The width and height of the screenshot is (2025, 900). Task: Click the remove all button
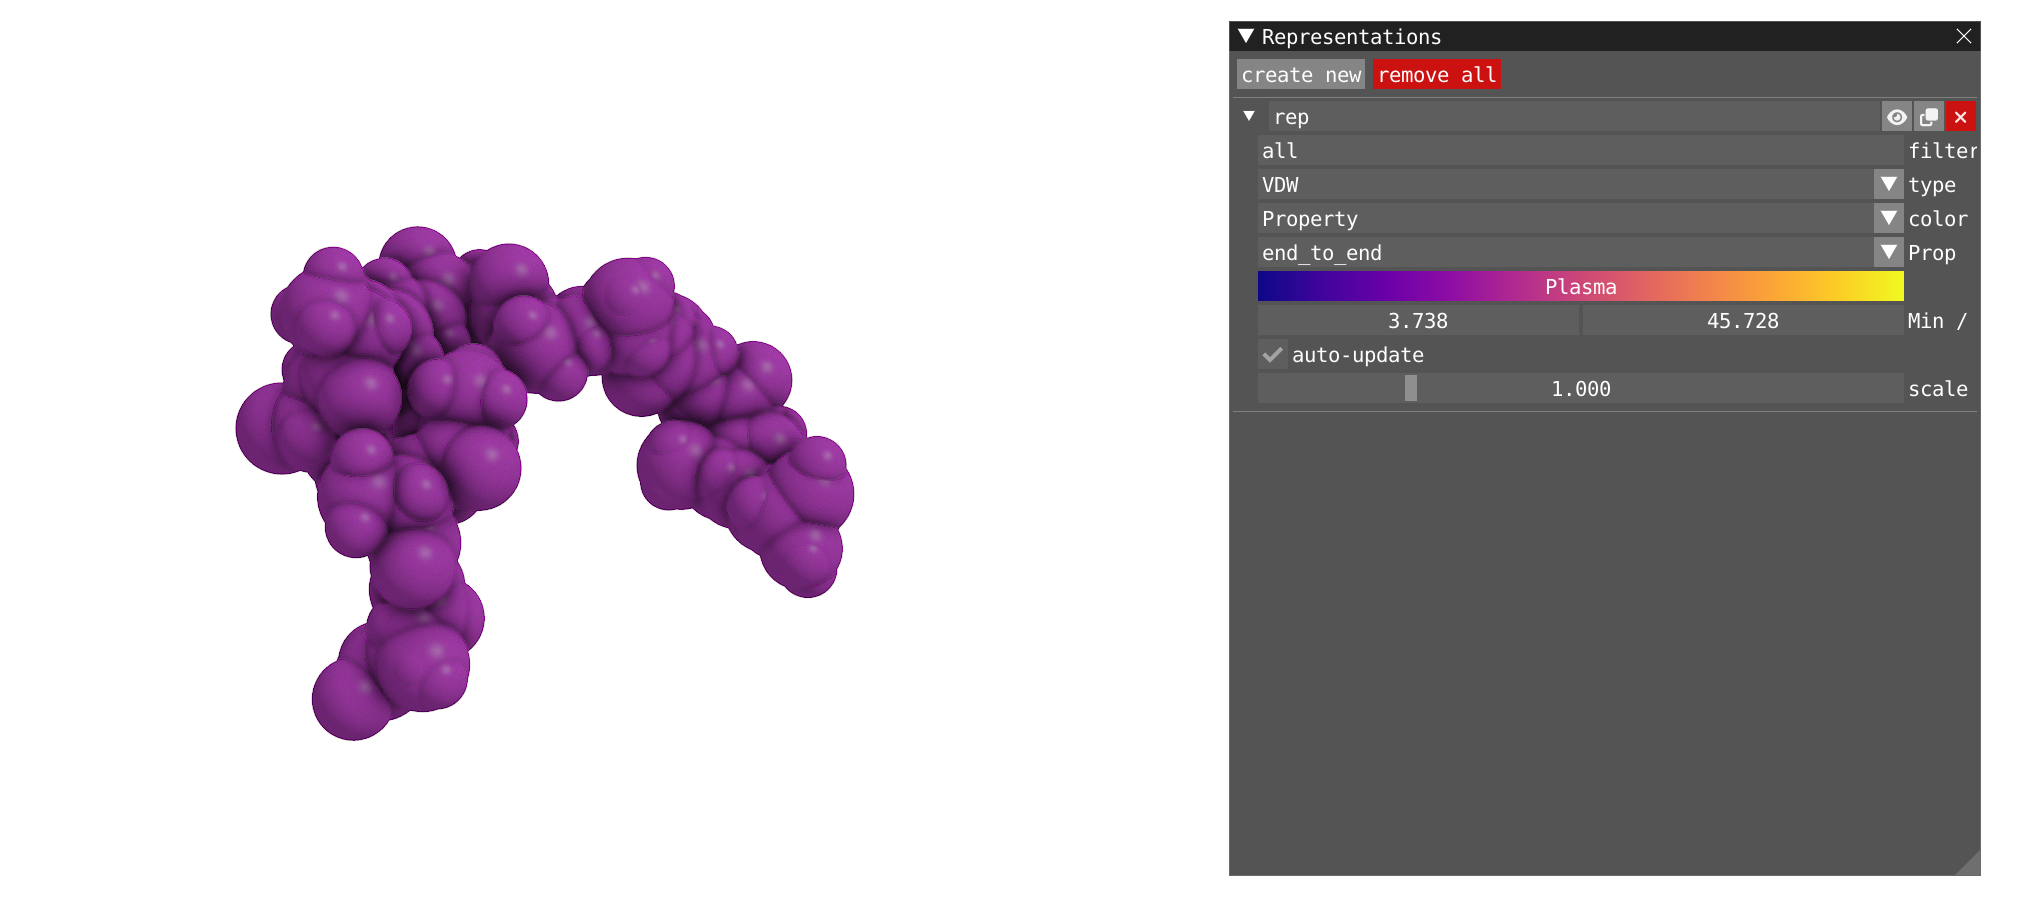[x=1437, y=75]
